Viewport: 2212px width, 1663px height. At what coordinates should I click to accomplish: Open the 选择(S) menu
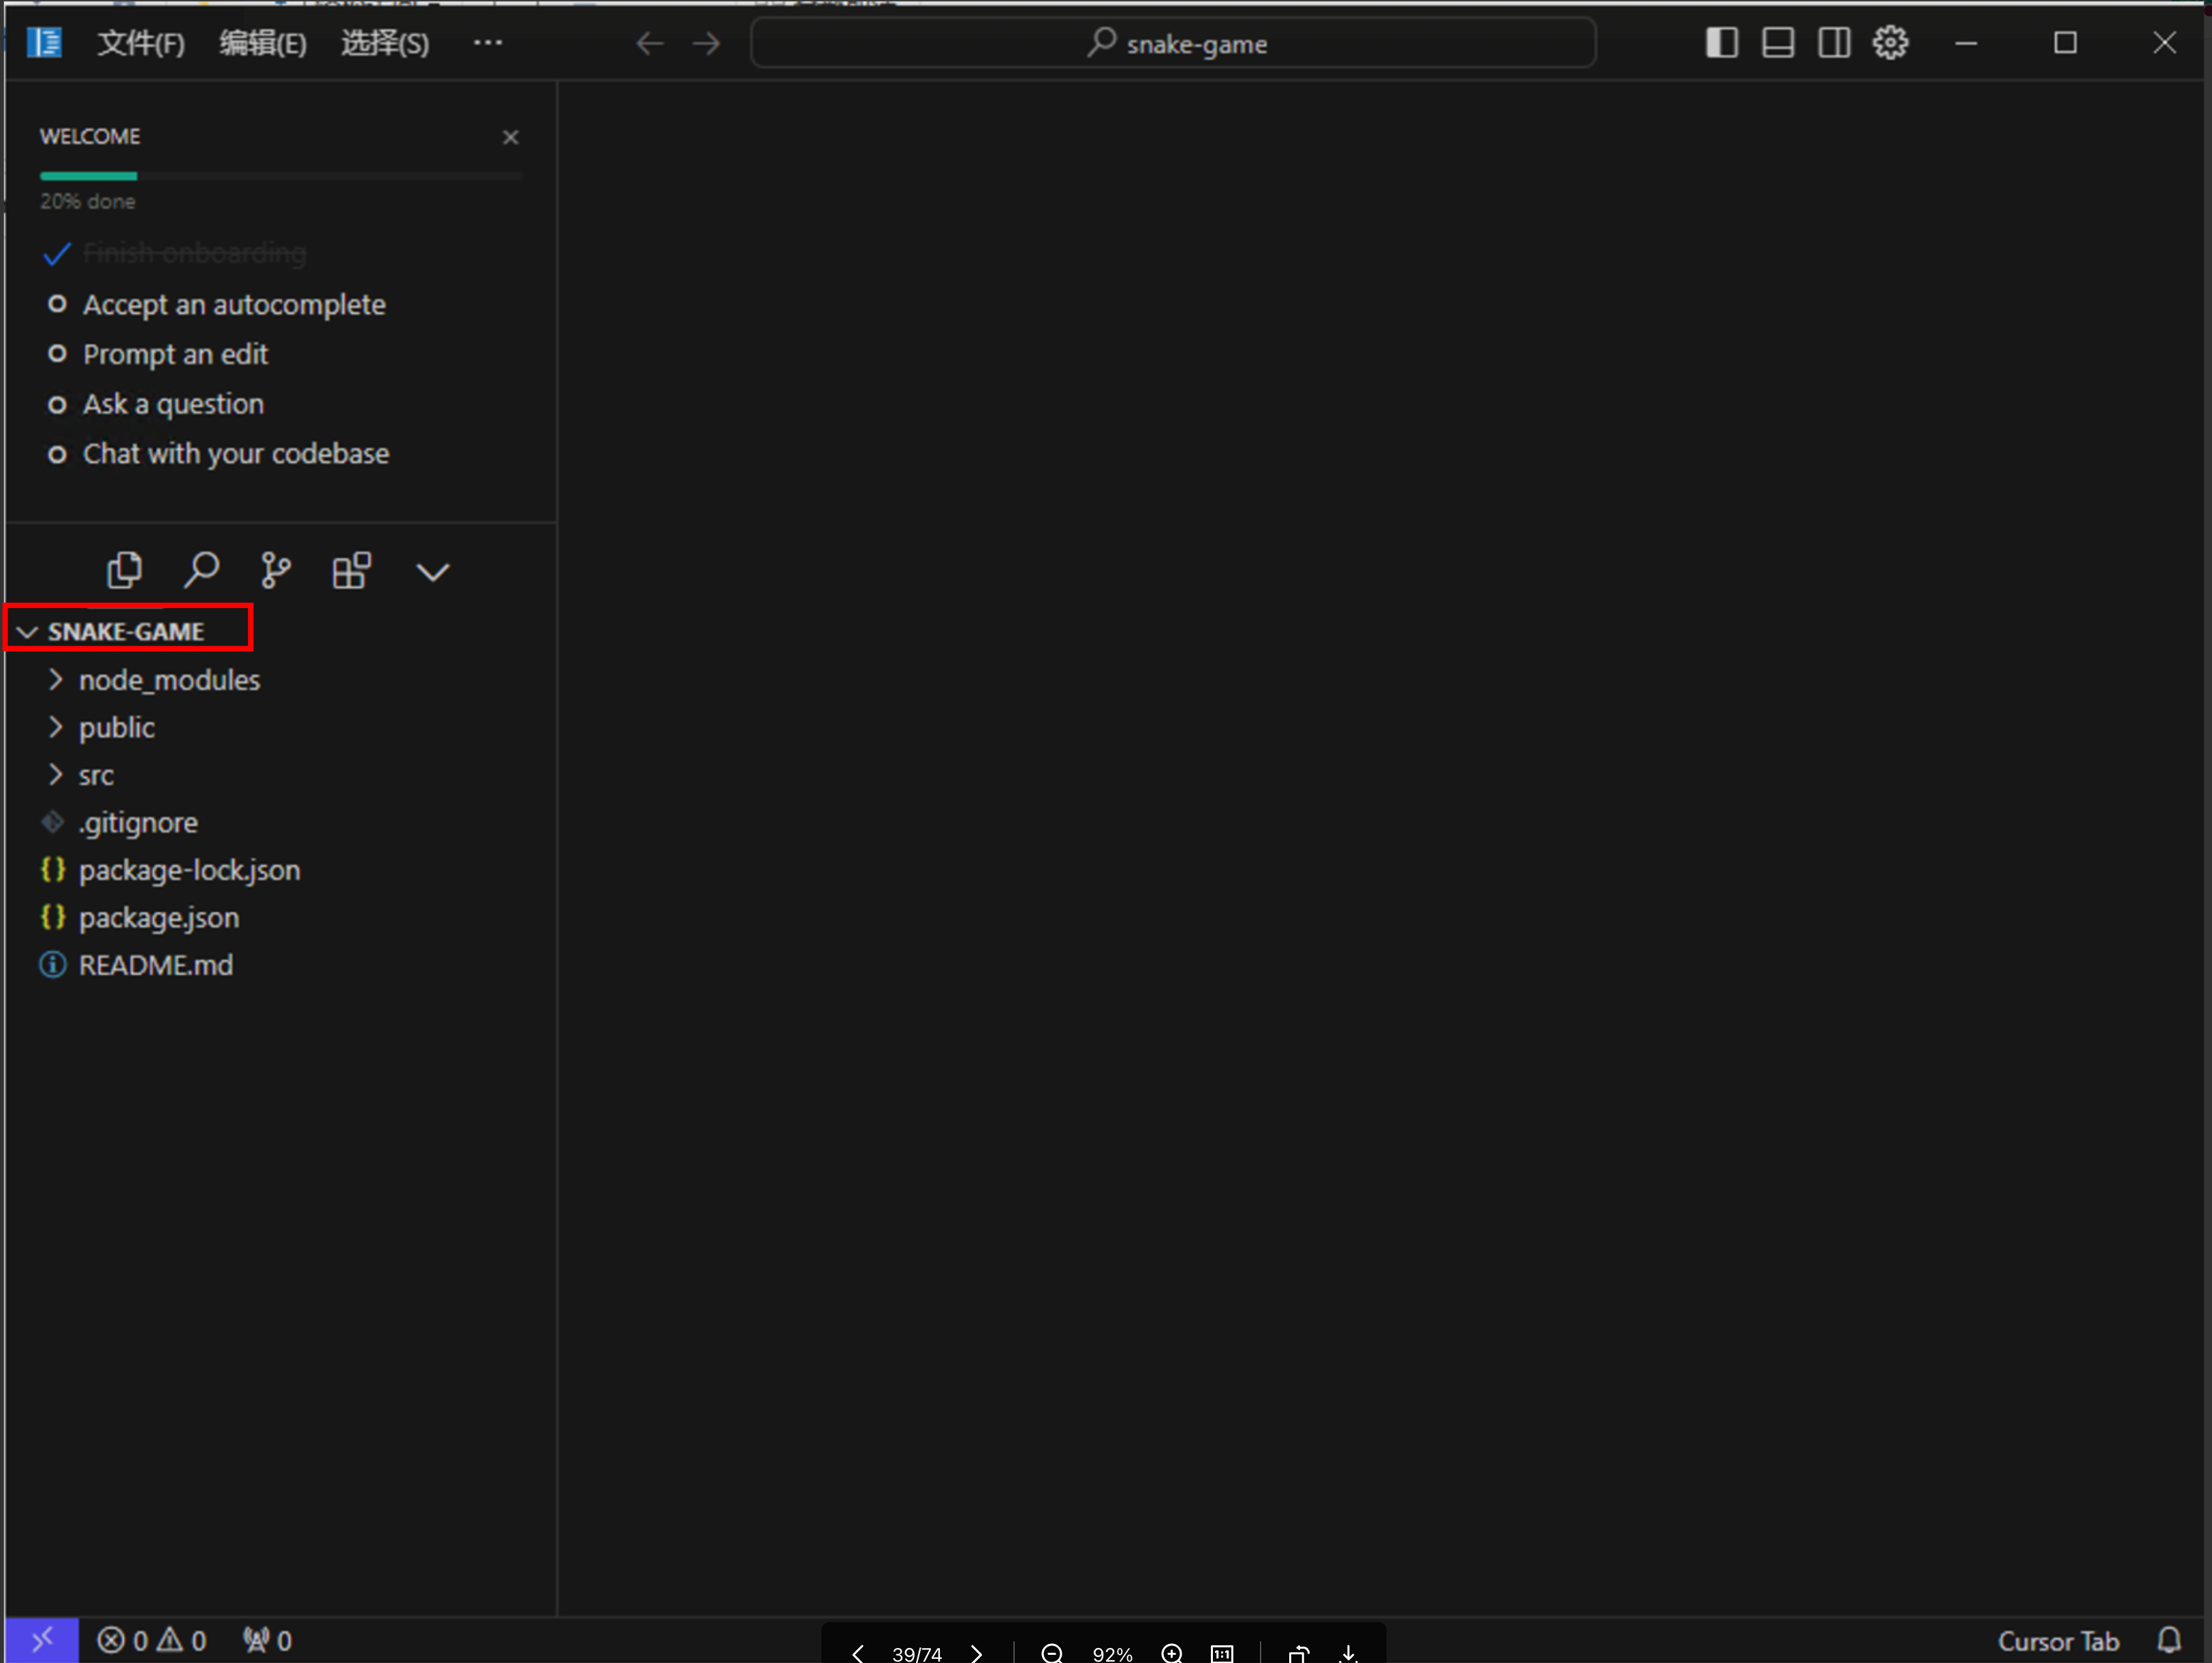pos(385,43)
